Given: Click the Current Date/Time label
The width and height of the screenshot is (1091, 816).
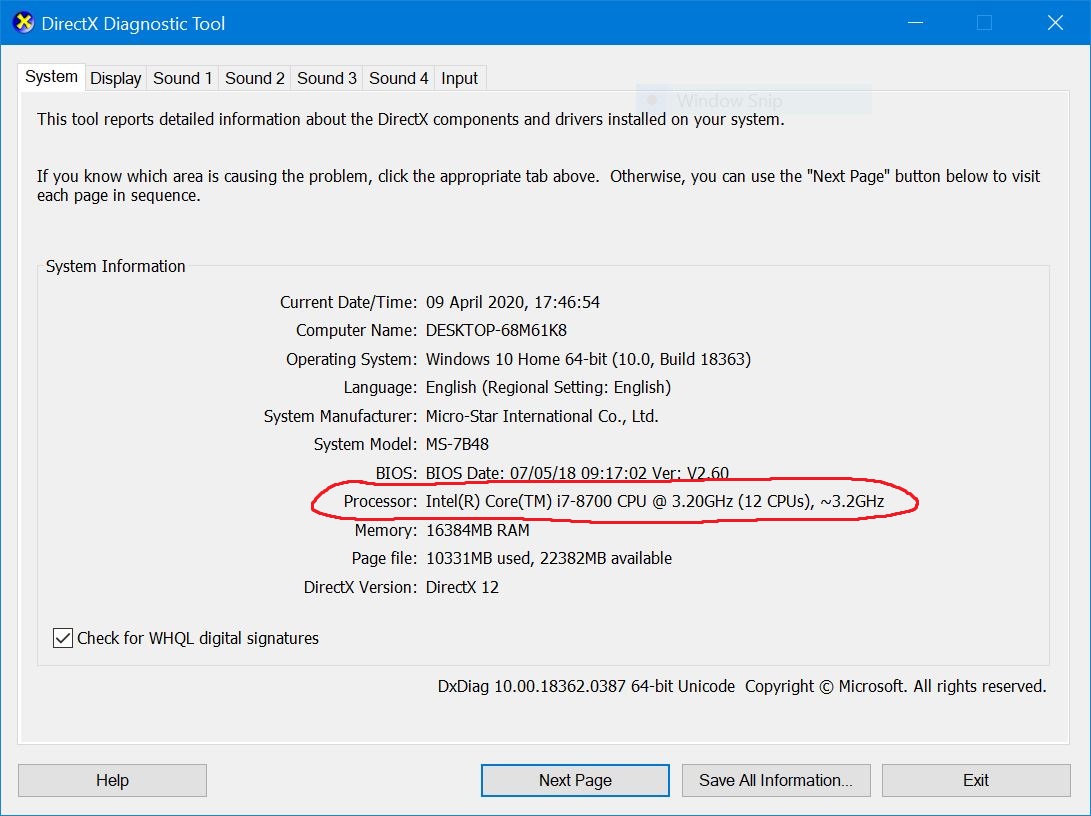Looking at the screenshot, I should click(x=349, y=302).
